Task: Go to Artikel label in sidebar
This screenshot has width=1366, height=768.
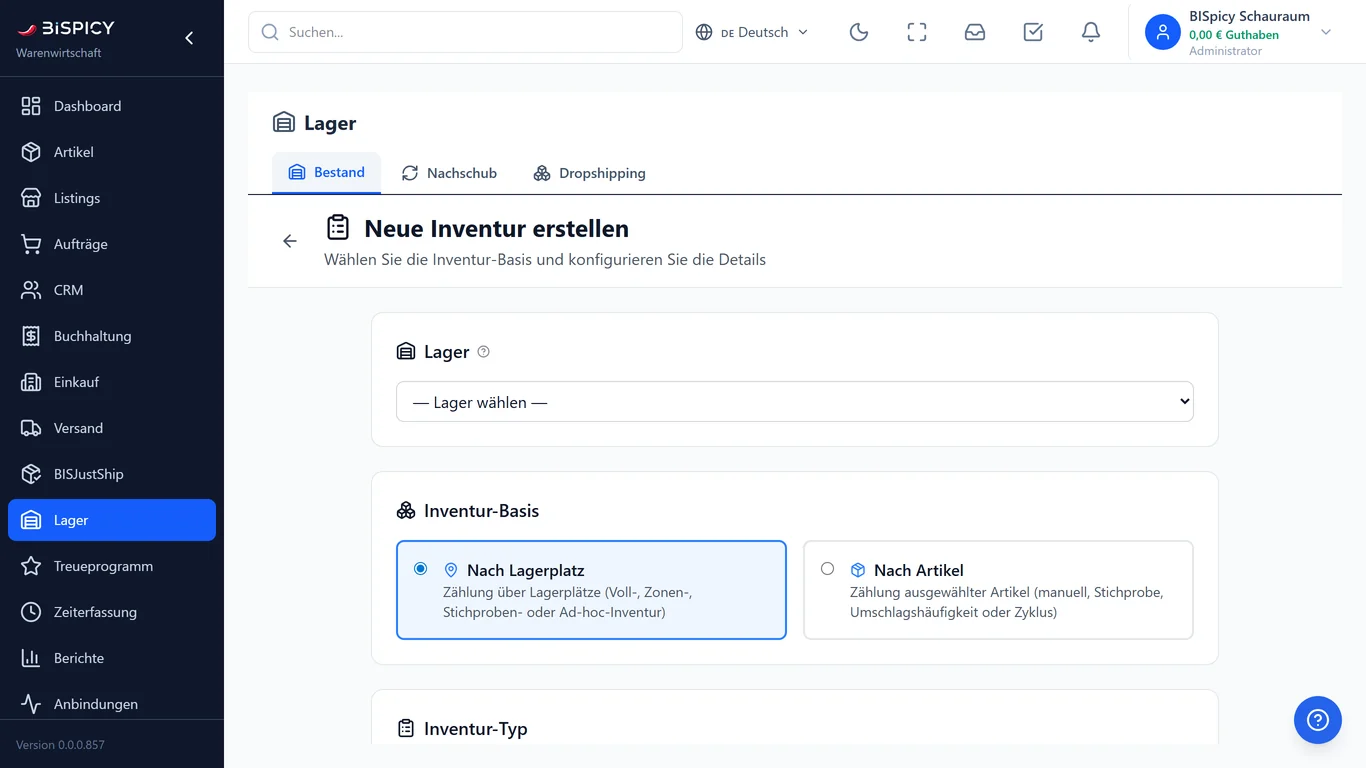Action: pyautogui.click(x=74, y=152)
